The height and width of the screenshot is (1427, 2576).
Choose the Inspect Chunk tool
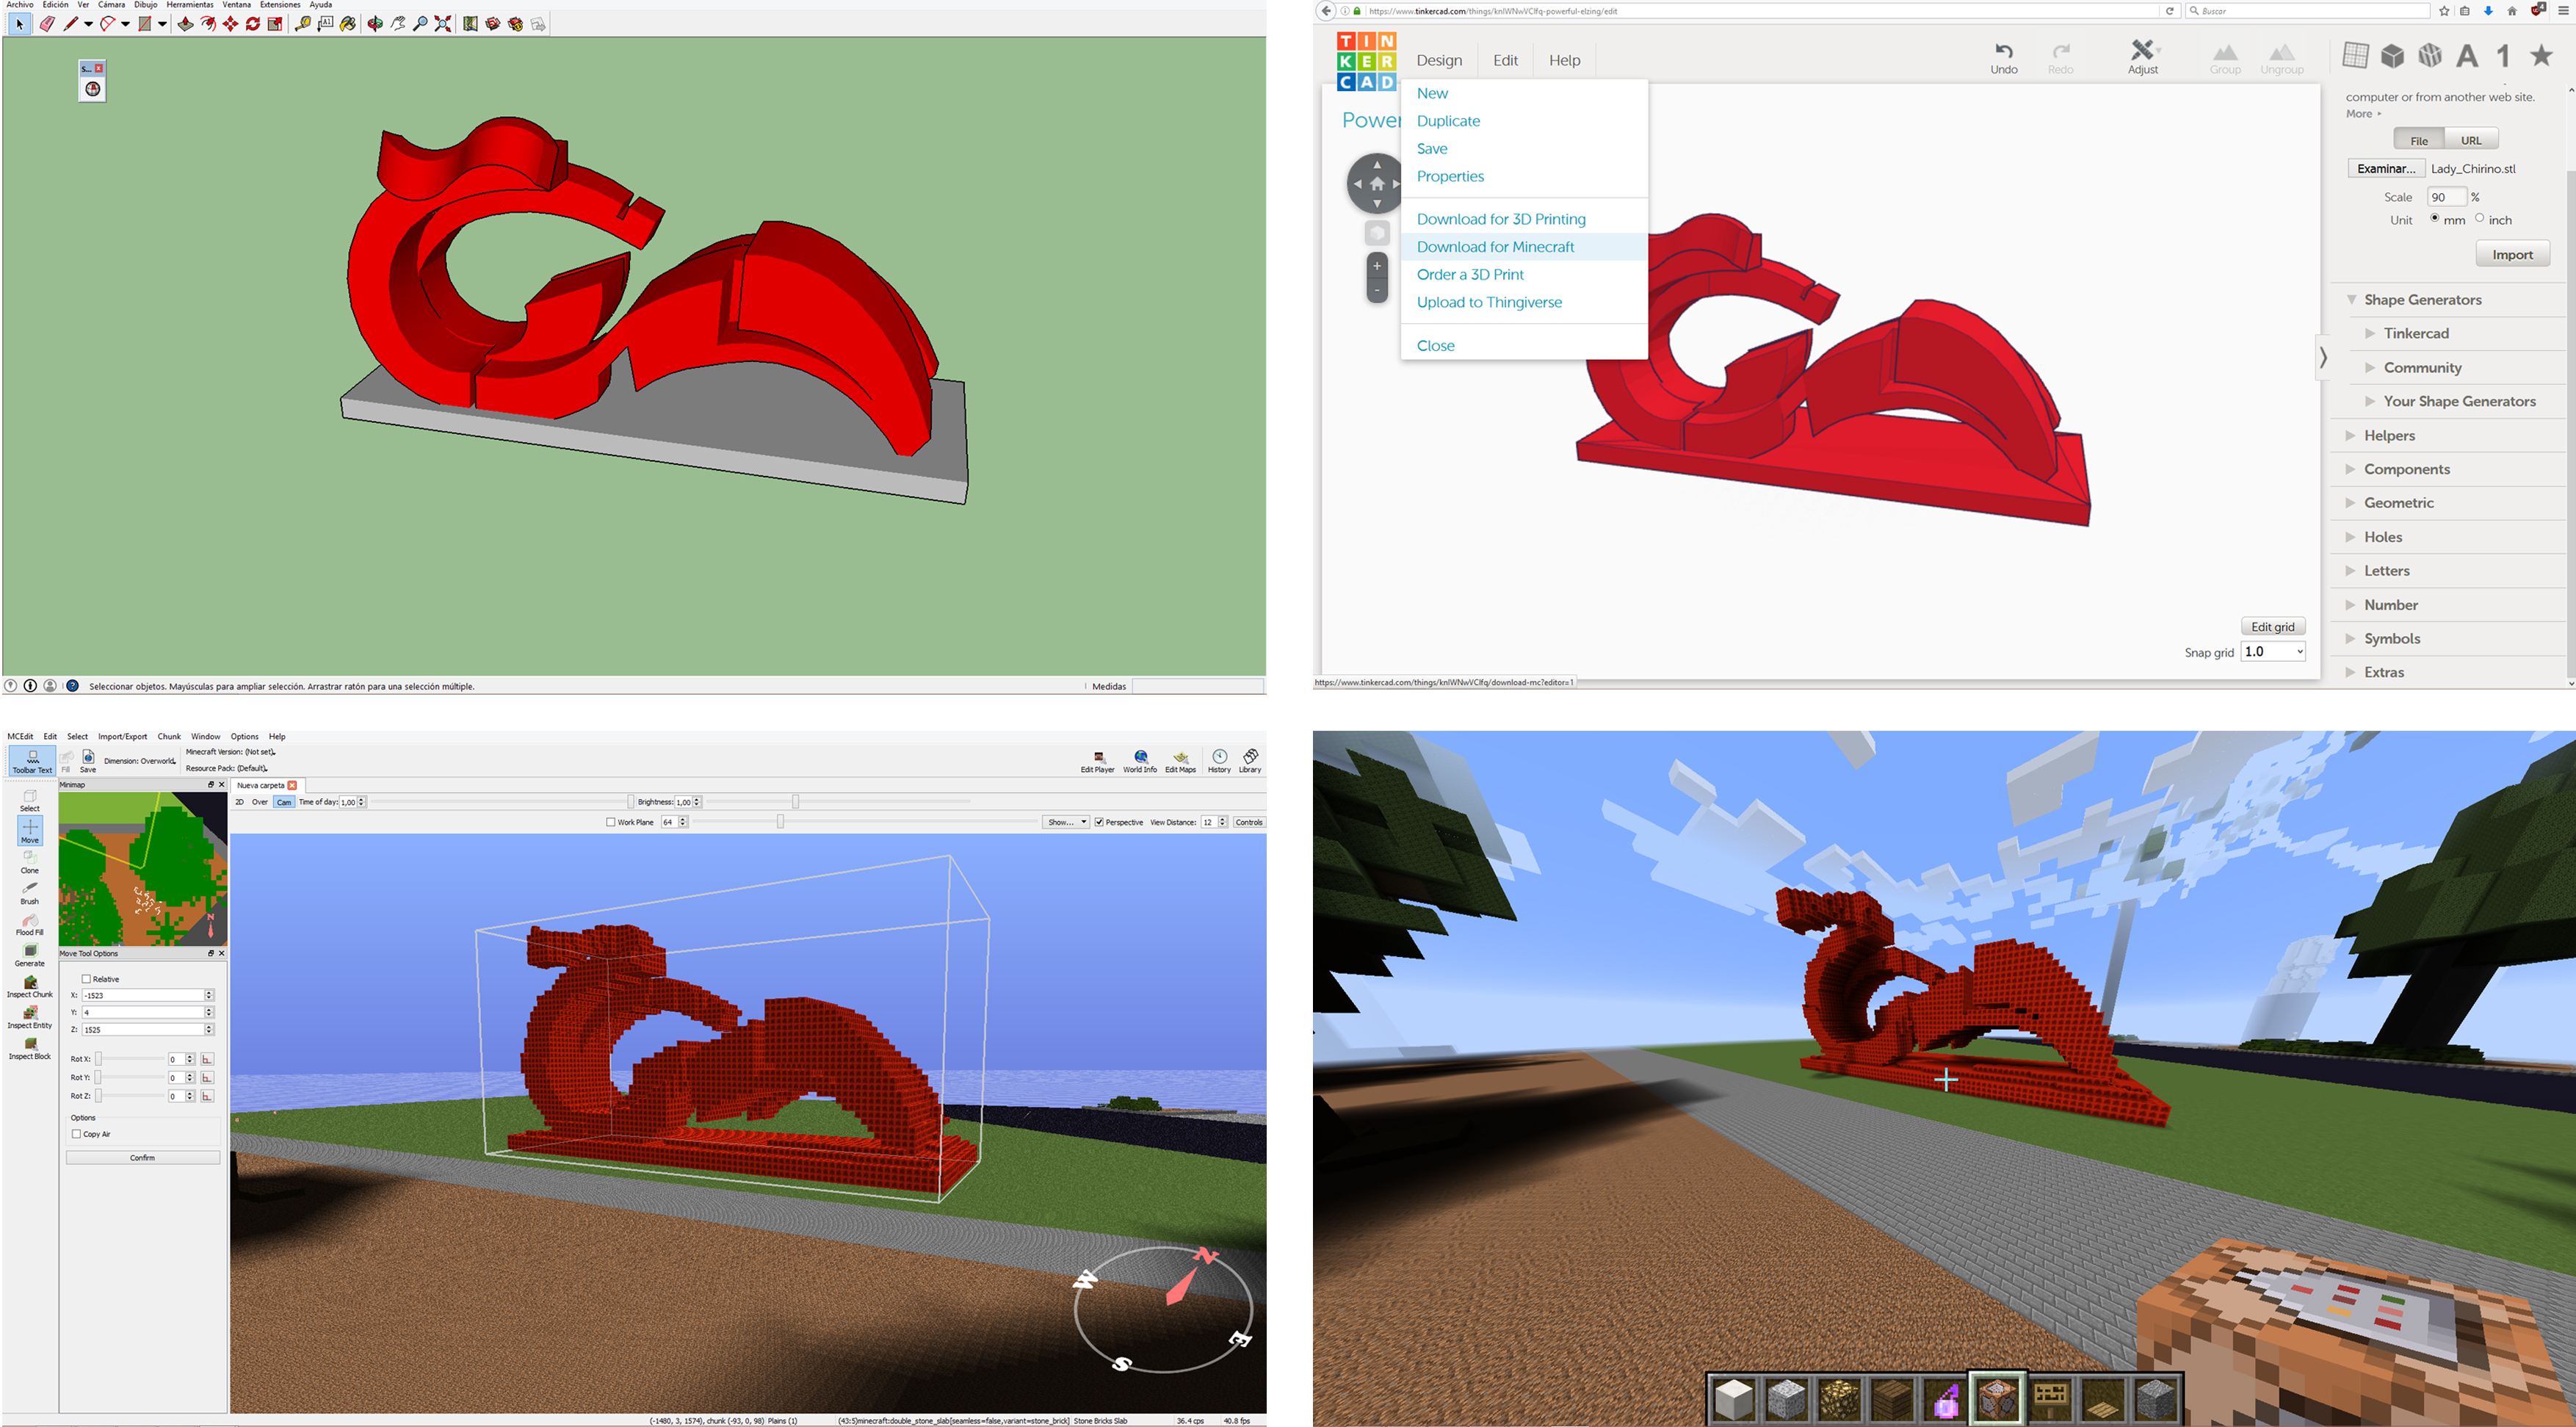30,986
